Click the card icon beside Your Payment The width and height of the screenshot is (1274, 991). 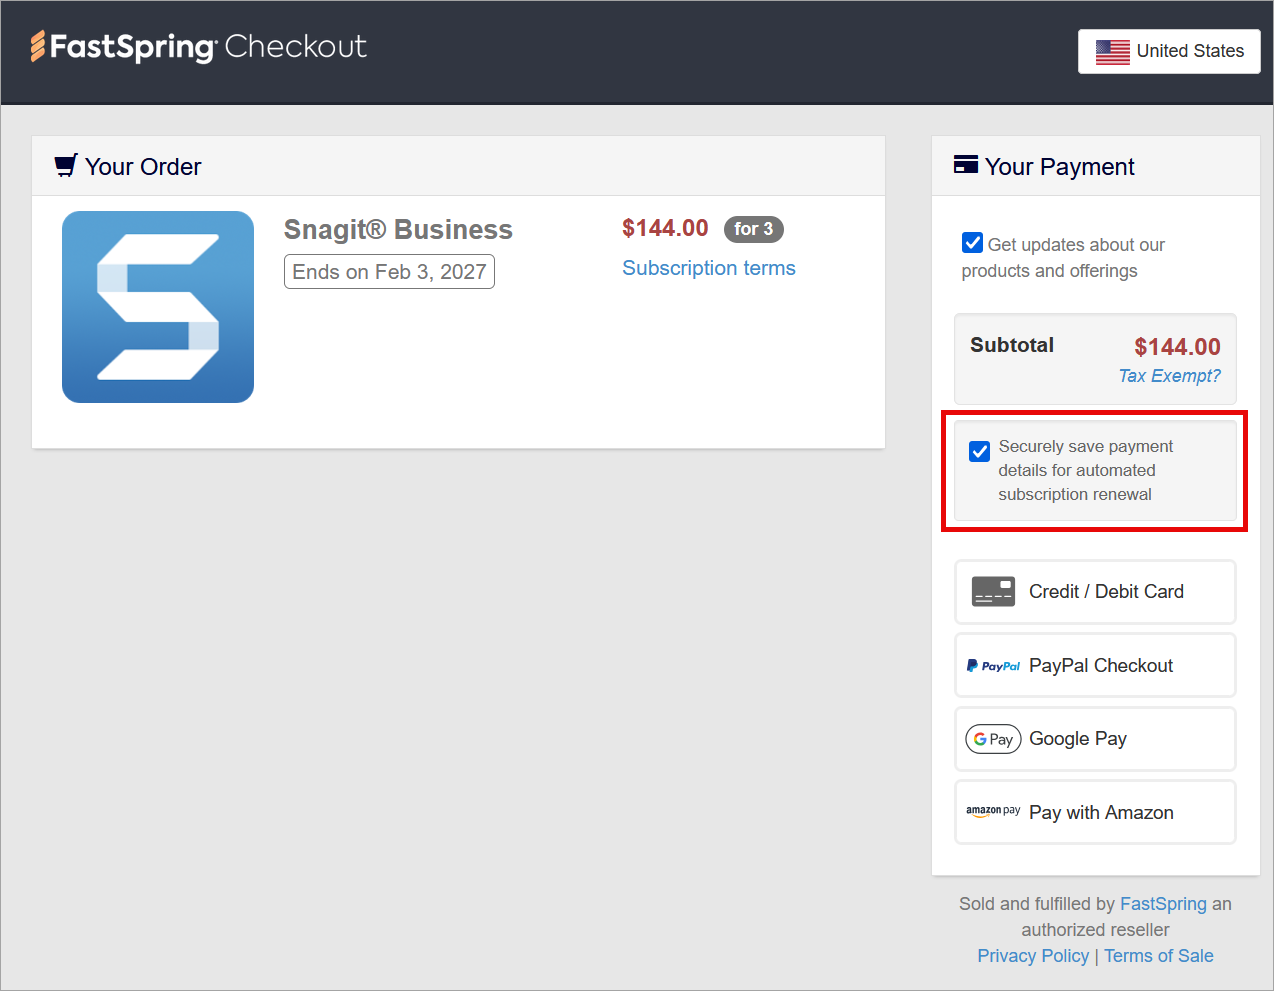(x=965, y=165)
